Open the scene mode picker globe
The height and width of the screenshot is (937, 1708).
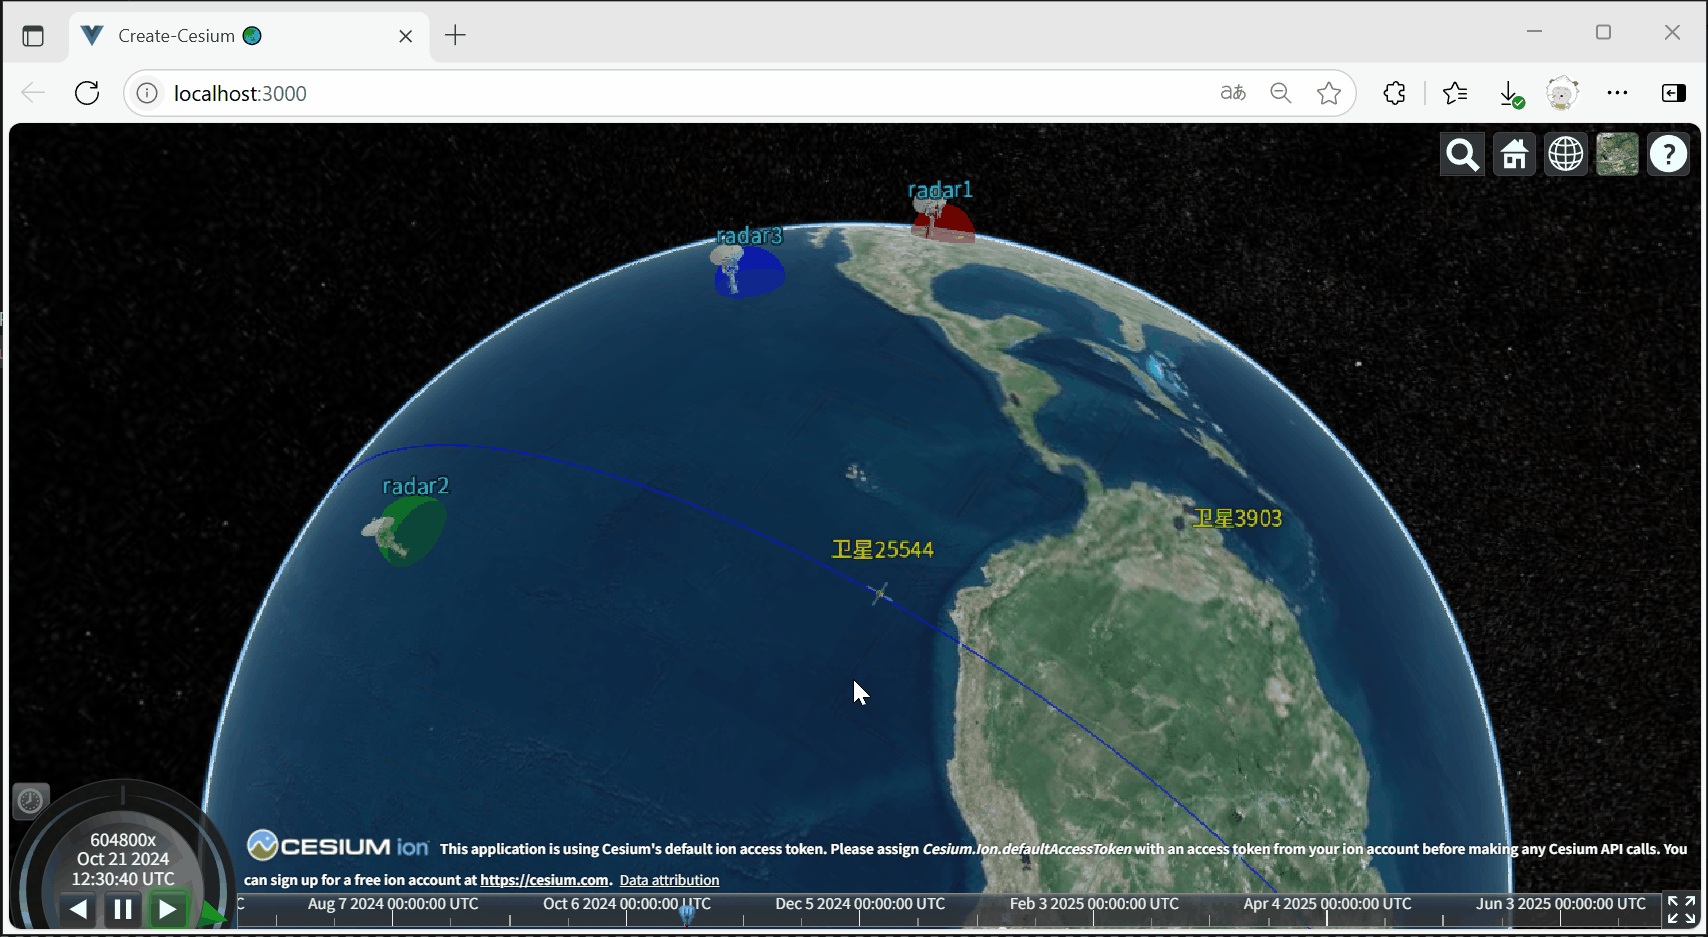(x=1566, y=155)
